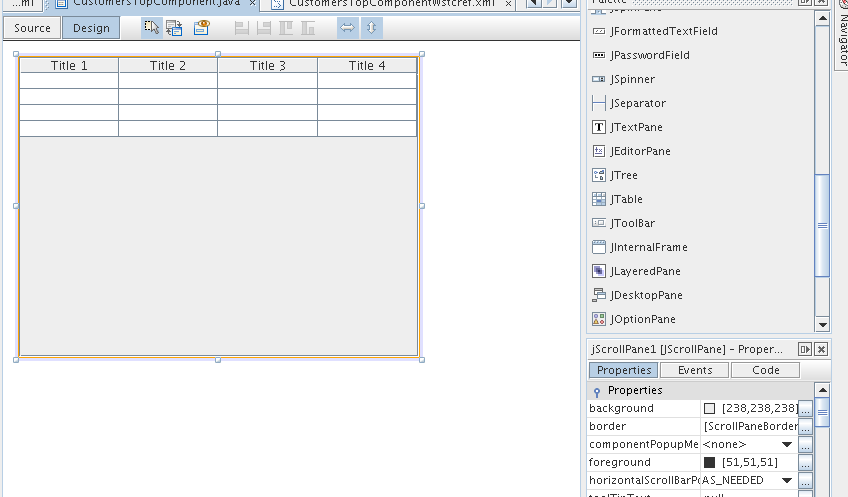Select the JOptionPane palette item
This screenshot has width=848, height=497.
click(x=642, y=319)
